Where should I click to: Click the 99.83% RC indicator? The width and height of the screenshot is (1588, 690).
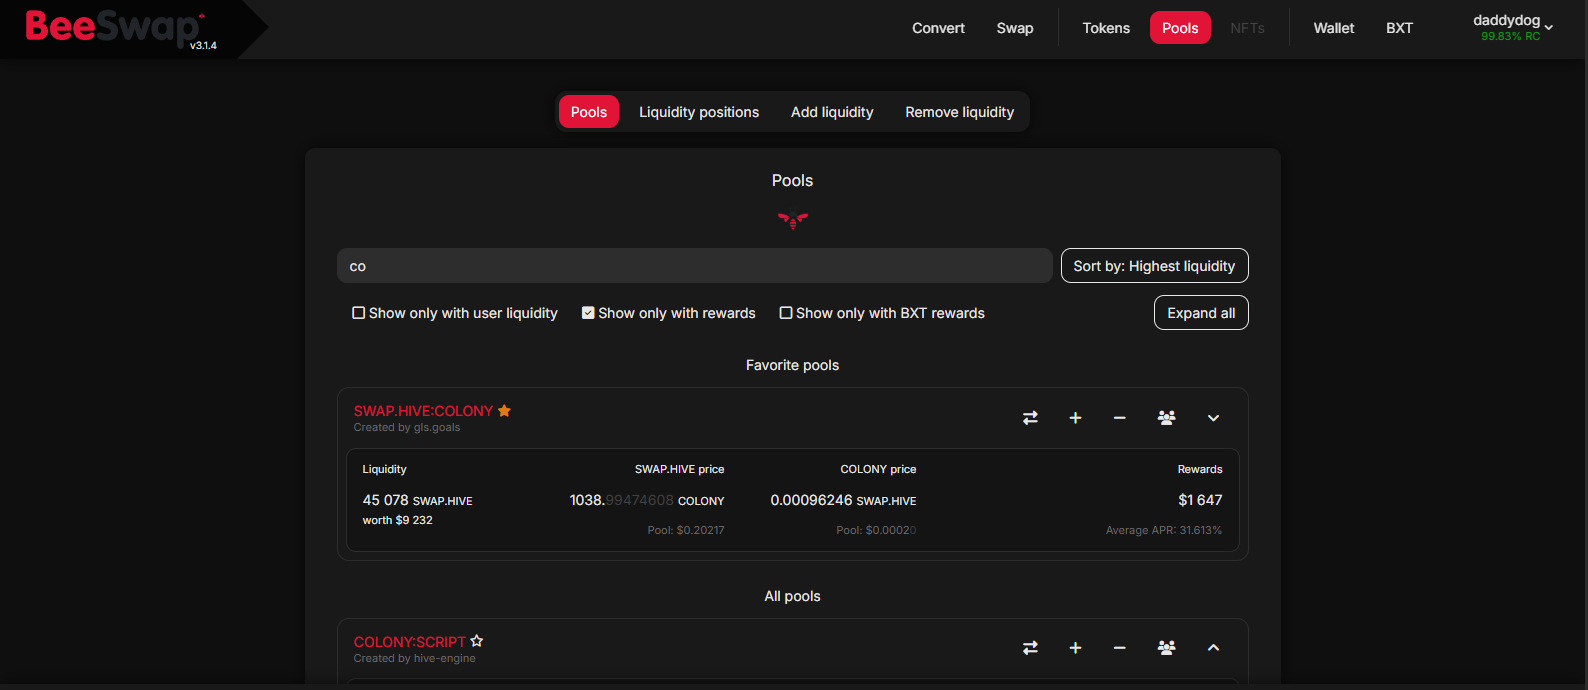click(x=1510, y=36)
